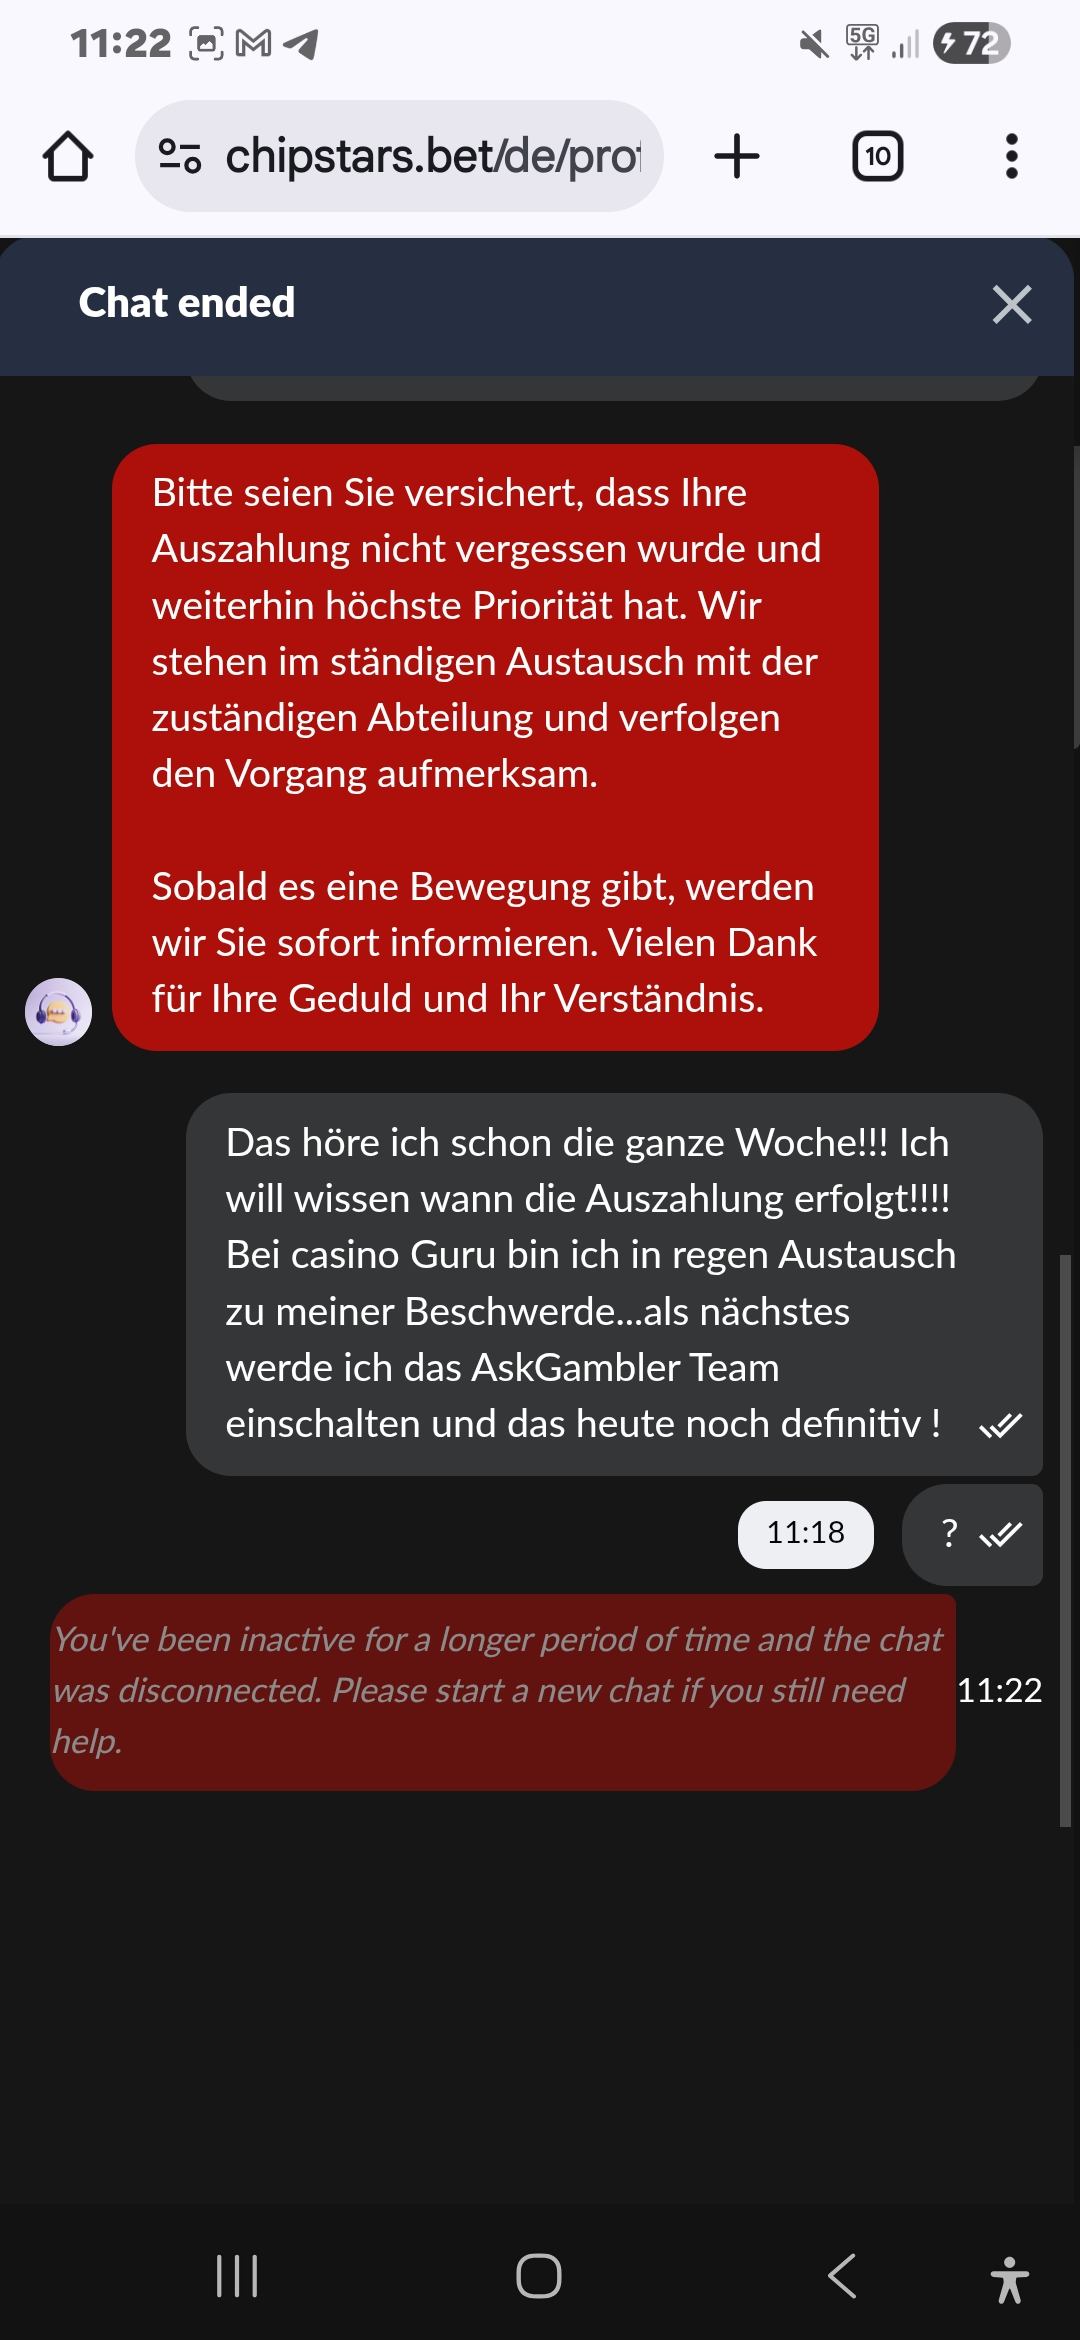Tap the 11:18 timestamp label

click(806, 1534)
